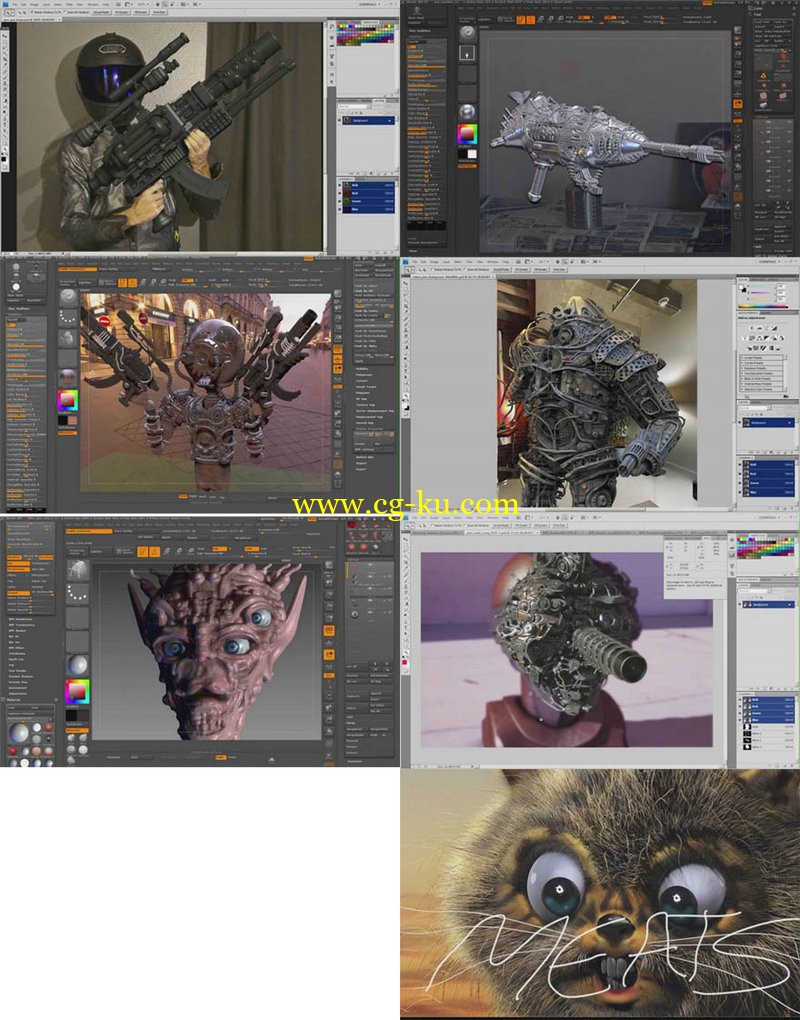Click foreground color square in gun-holder Photoshop toolbox
The width and height of the screenshot is (800, 1020).
click(x=3, y=159)
